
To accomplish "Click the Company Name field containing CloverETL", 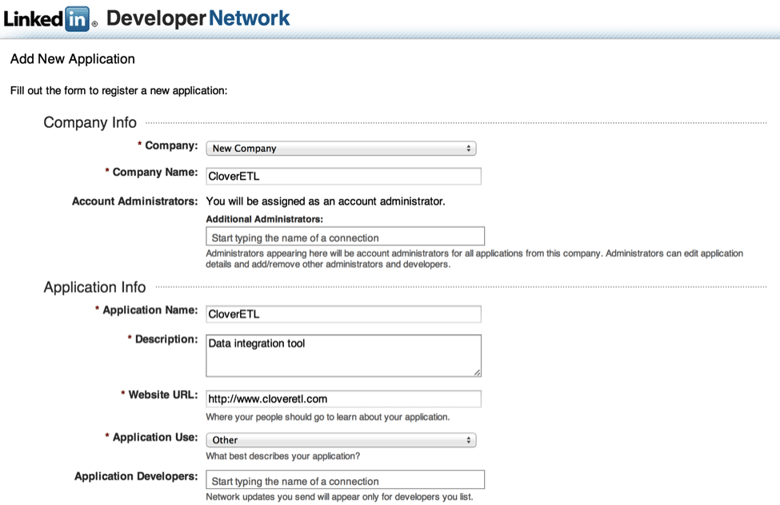I will [343, 176].
